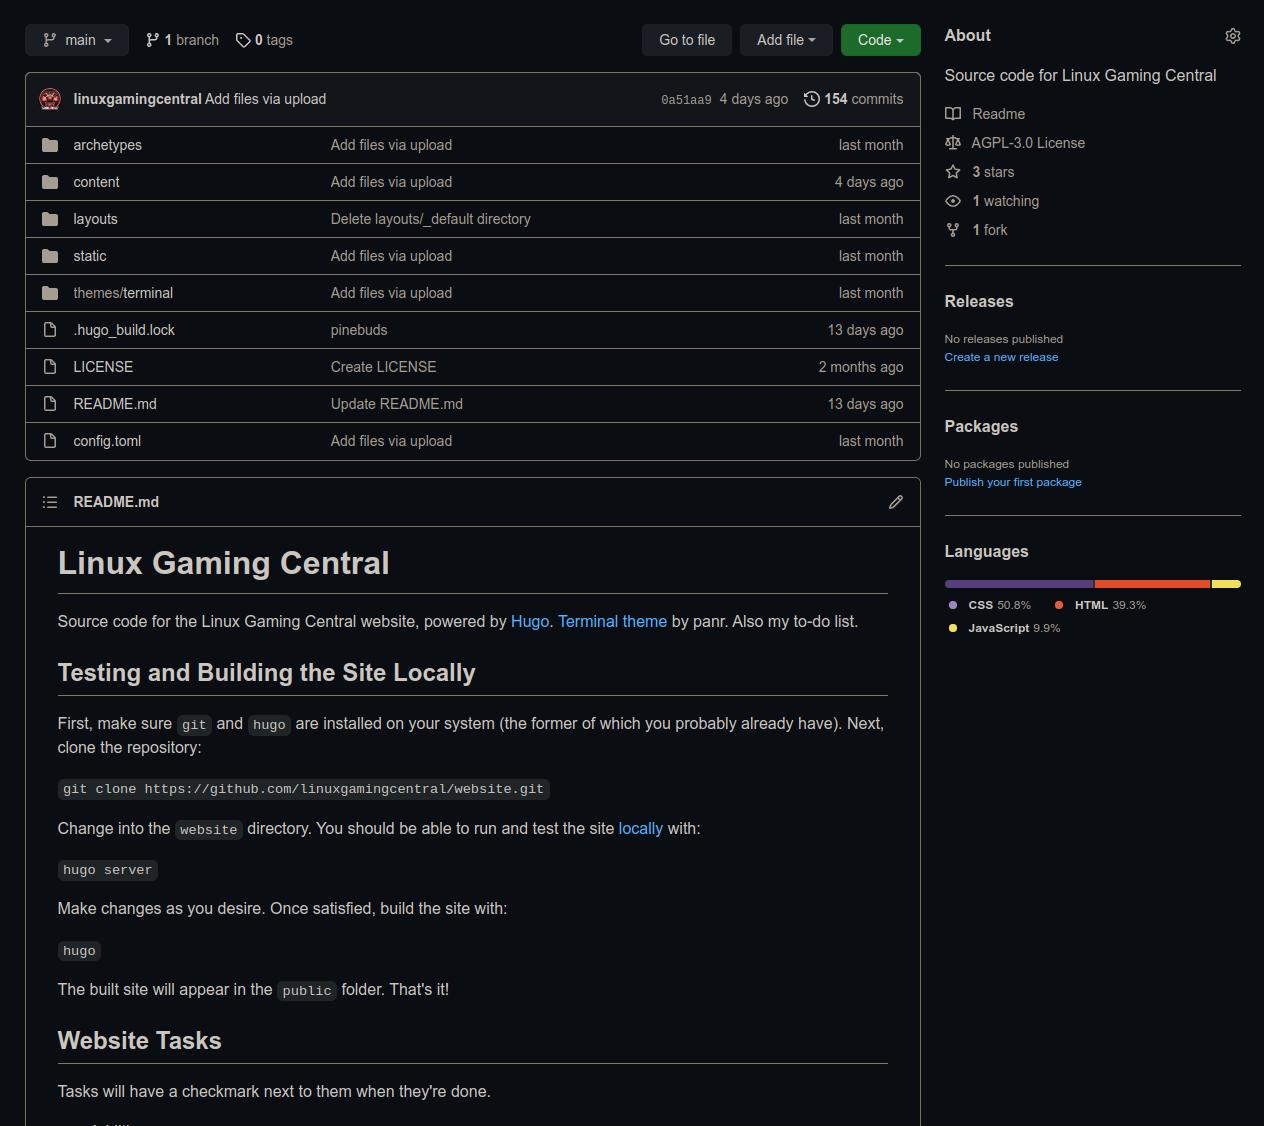The image size is (1264, 1126).
Task: Click the linuxgamingcentral avatar image
Action: tap(50, 99)
